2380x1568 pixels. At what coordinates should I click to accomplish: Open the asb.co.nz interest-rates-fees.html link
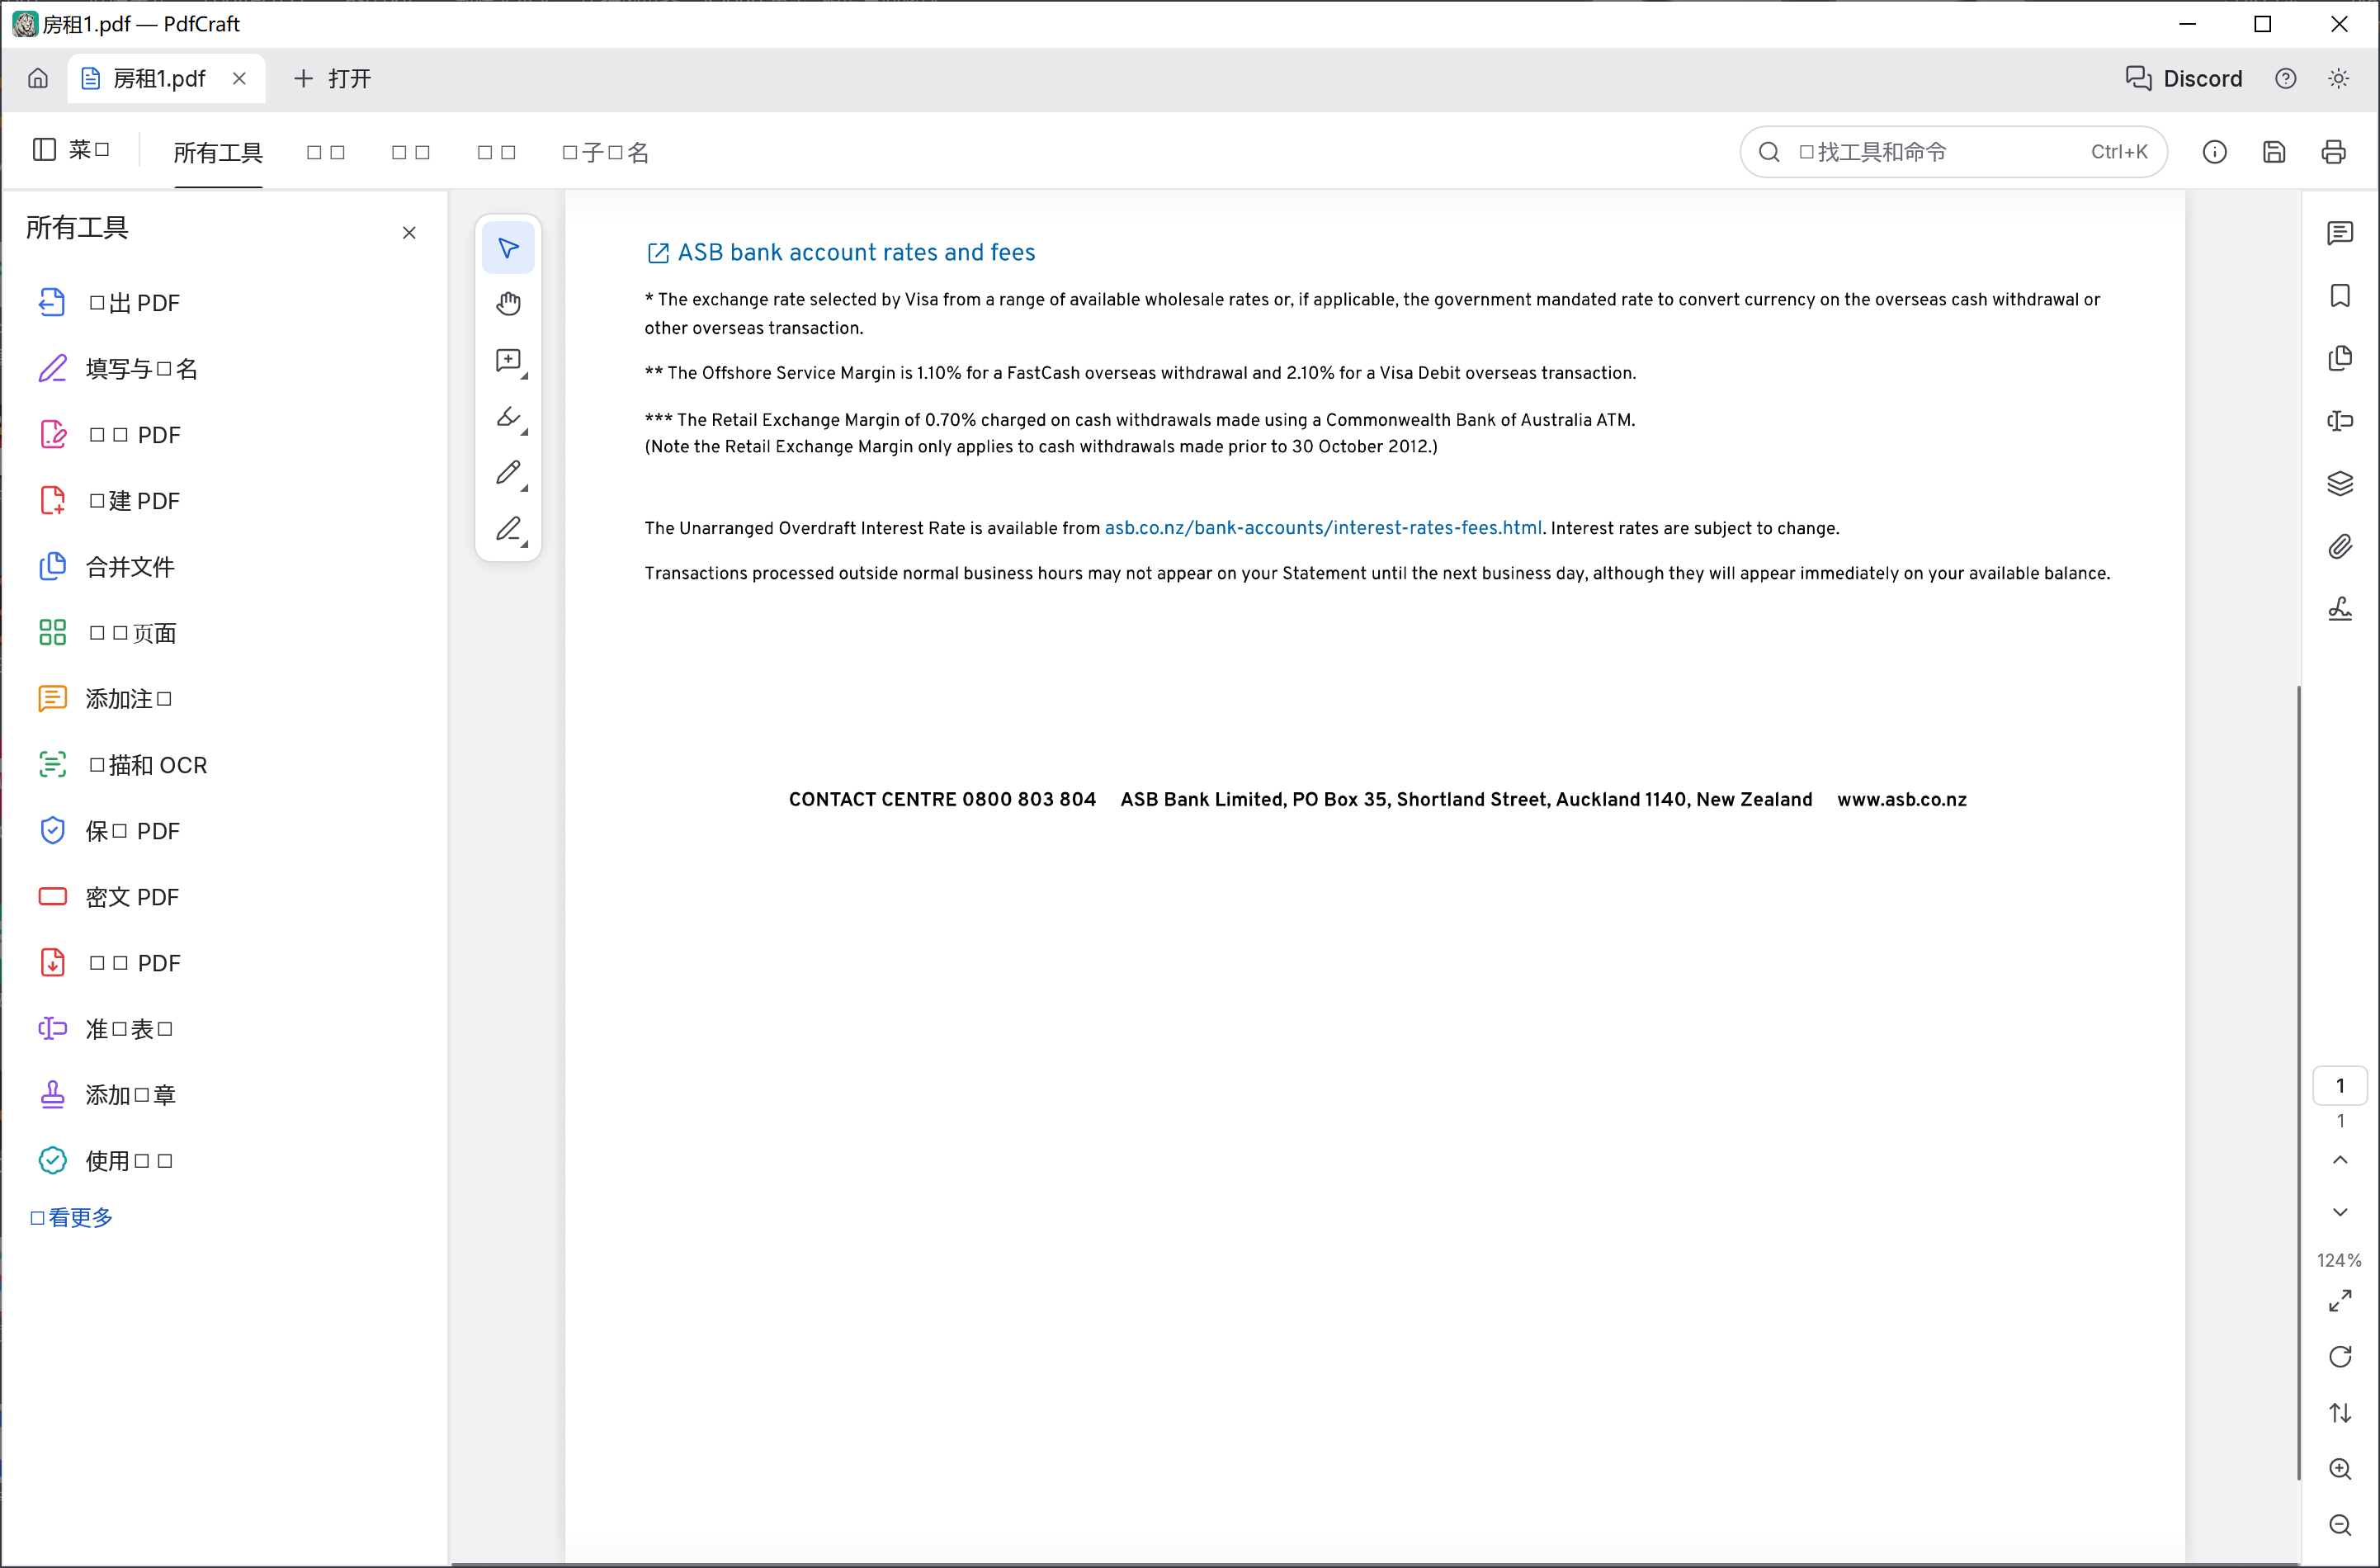click(1322, 527)
